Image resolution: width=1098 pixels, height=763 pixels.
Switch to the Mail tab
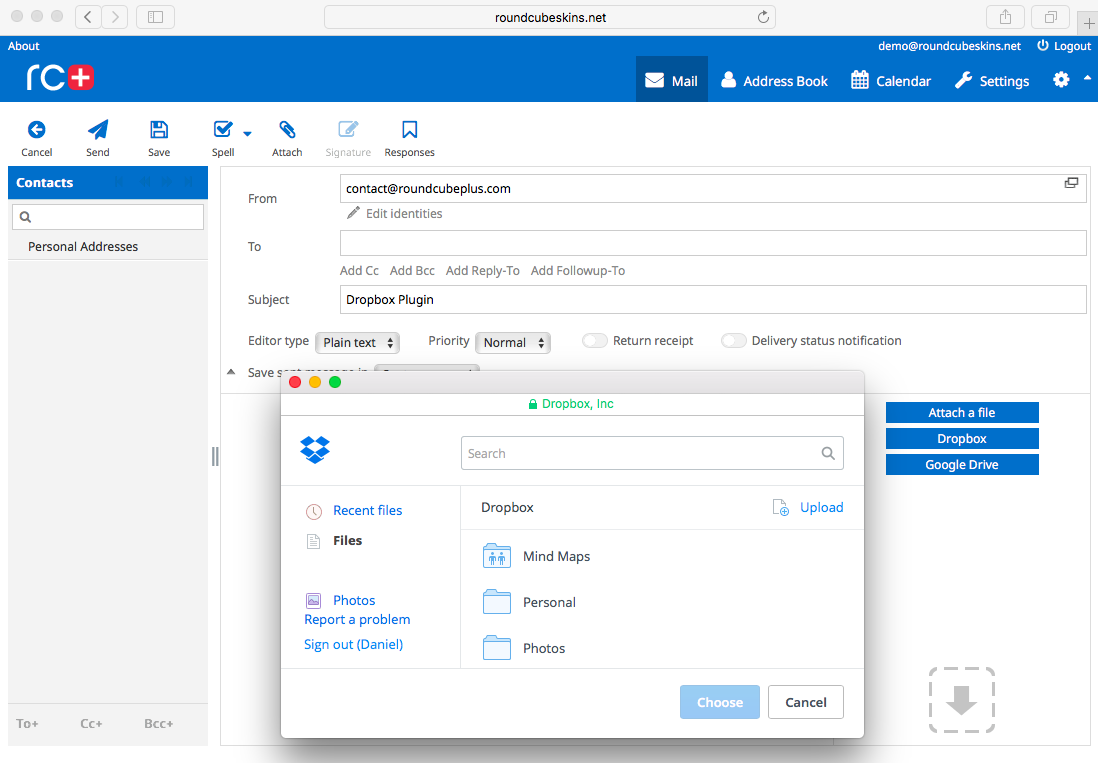pos(672,79)
